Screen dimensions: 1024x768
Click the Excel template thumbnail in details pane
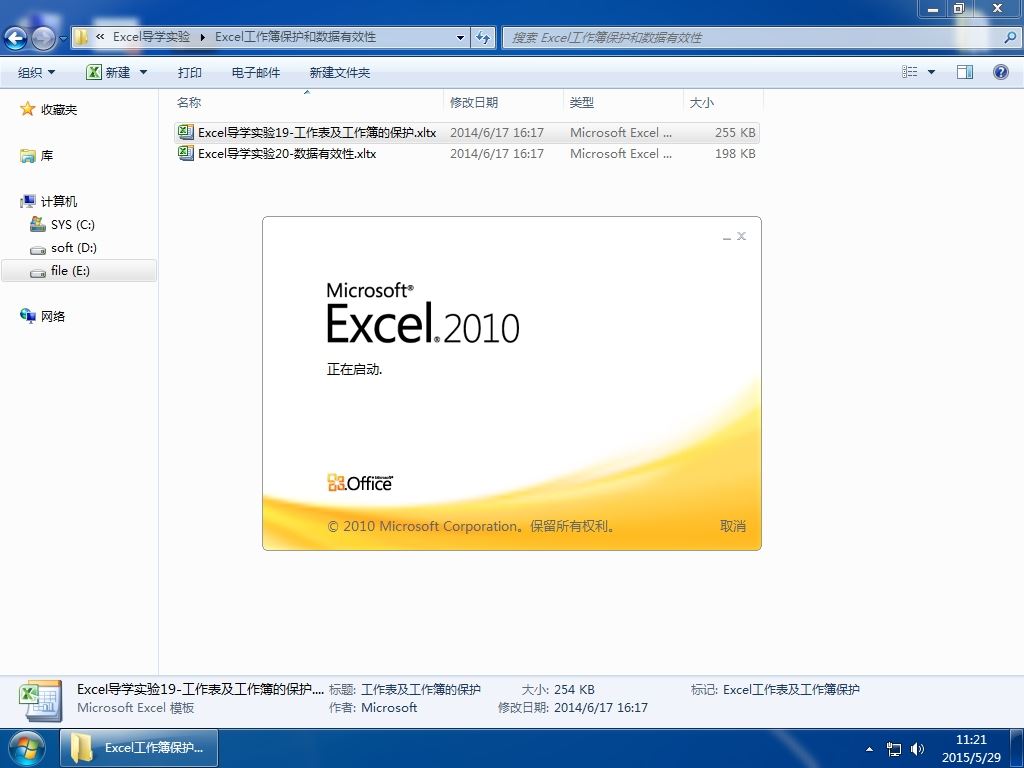pos(40,699)
